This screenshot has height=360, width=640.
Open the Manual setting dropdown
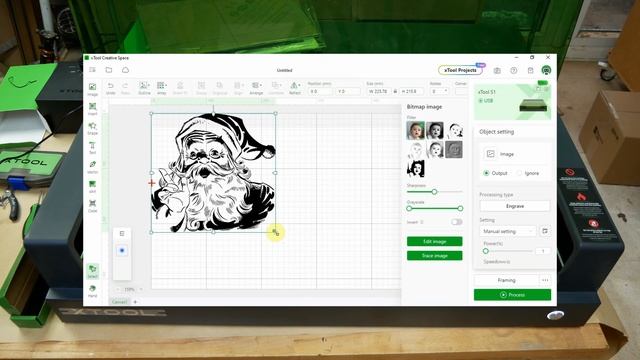pos(508,231)
